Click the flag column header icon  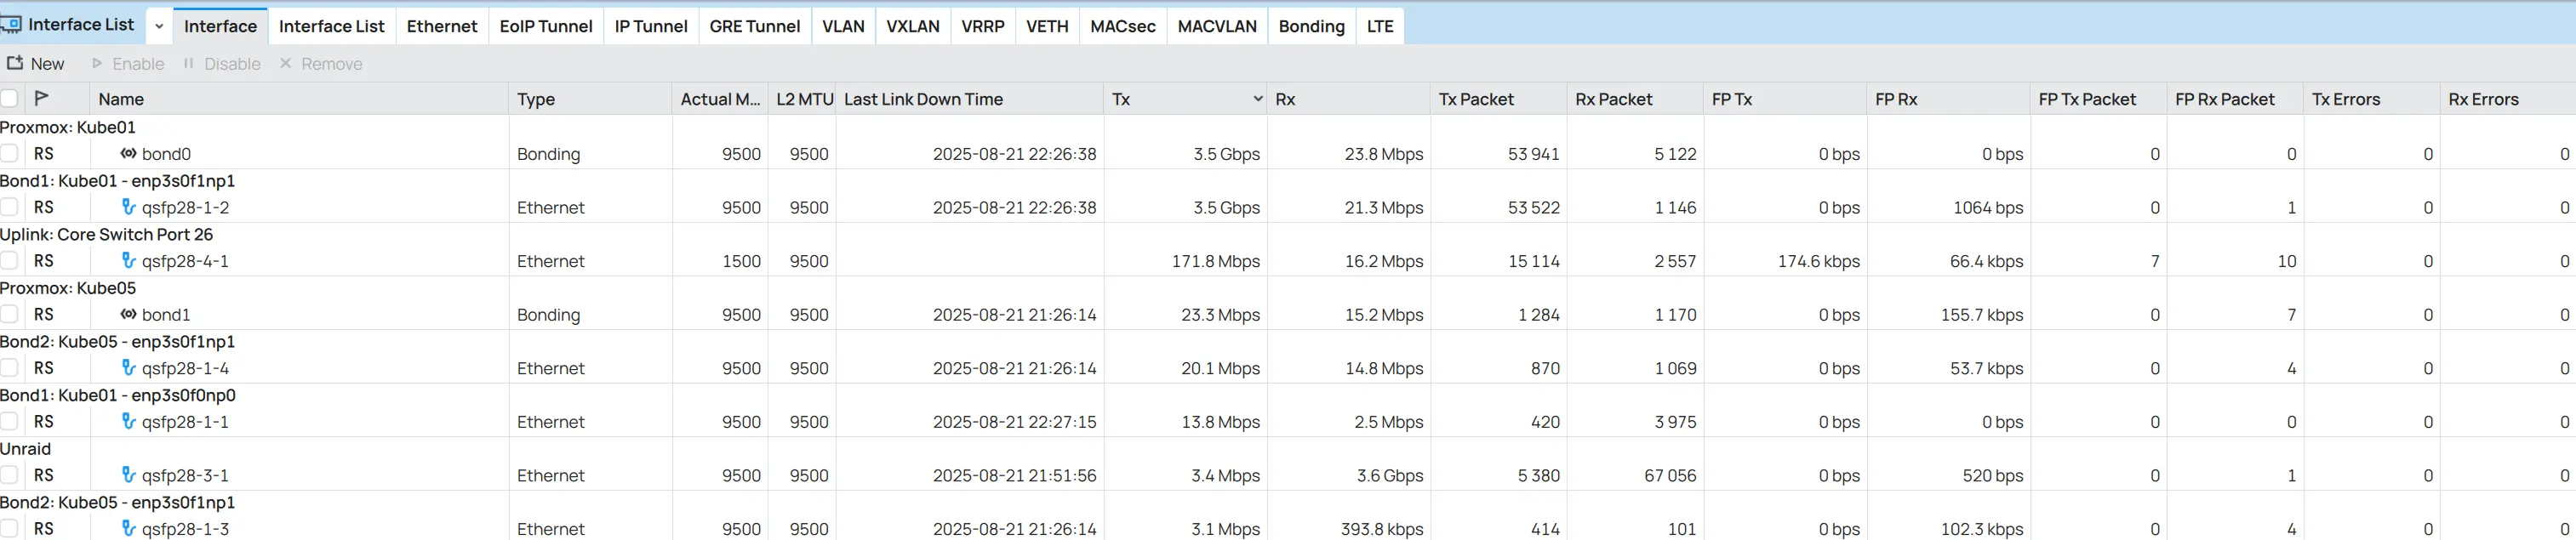pos(41,98)
